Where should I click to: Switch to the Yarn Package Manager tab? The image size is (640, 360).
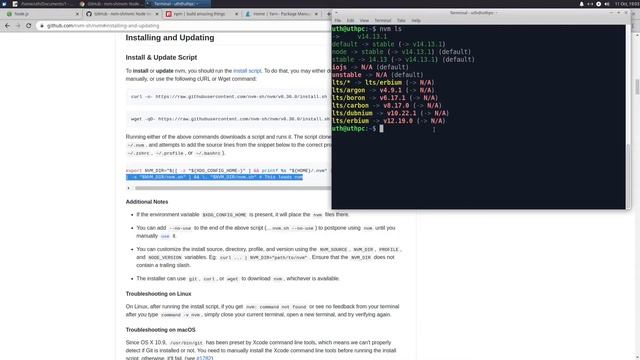tap(281, 14)
